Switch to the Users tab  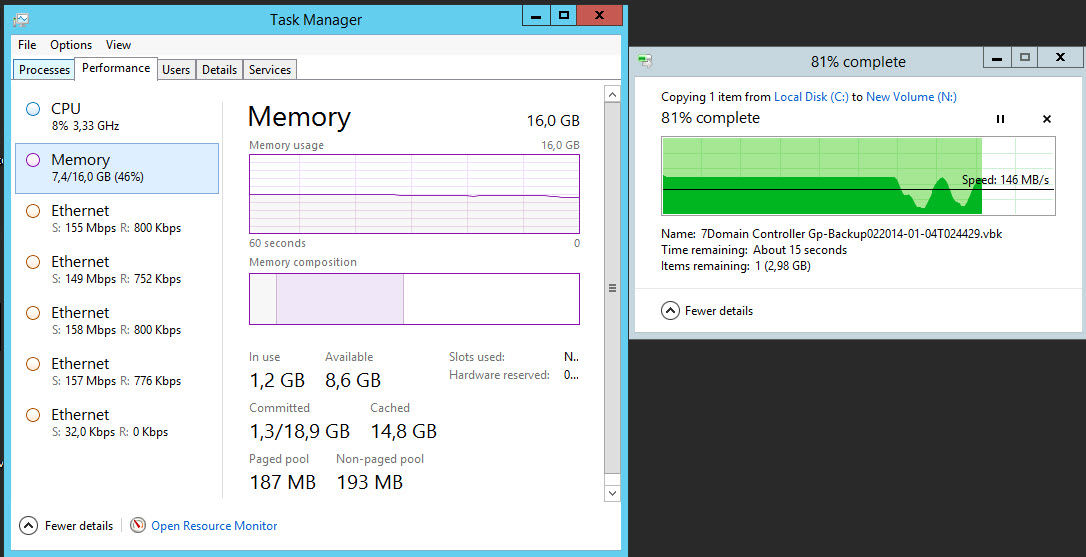[x=176, y=70]
